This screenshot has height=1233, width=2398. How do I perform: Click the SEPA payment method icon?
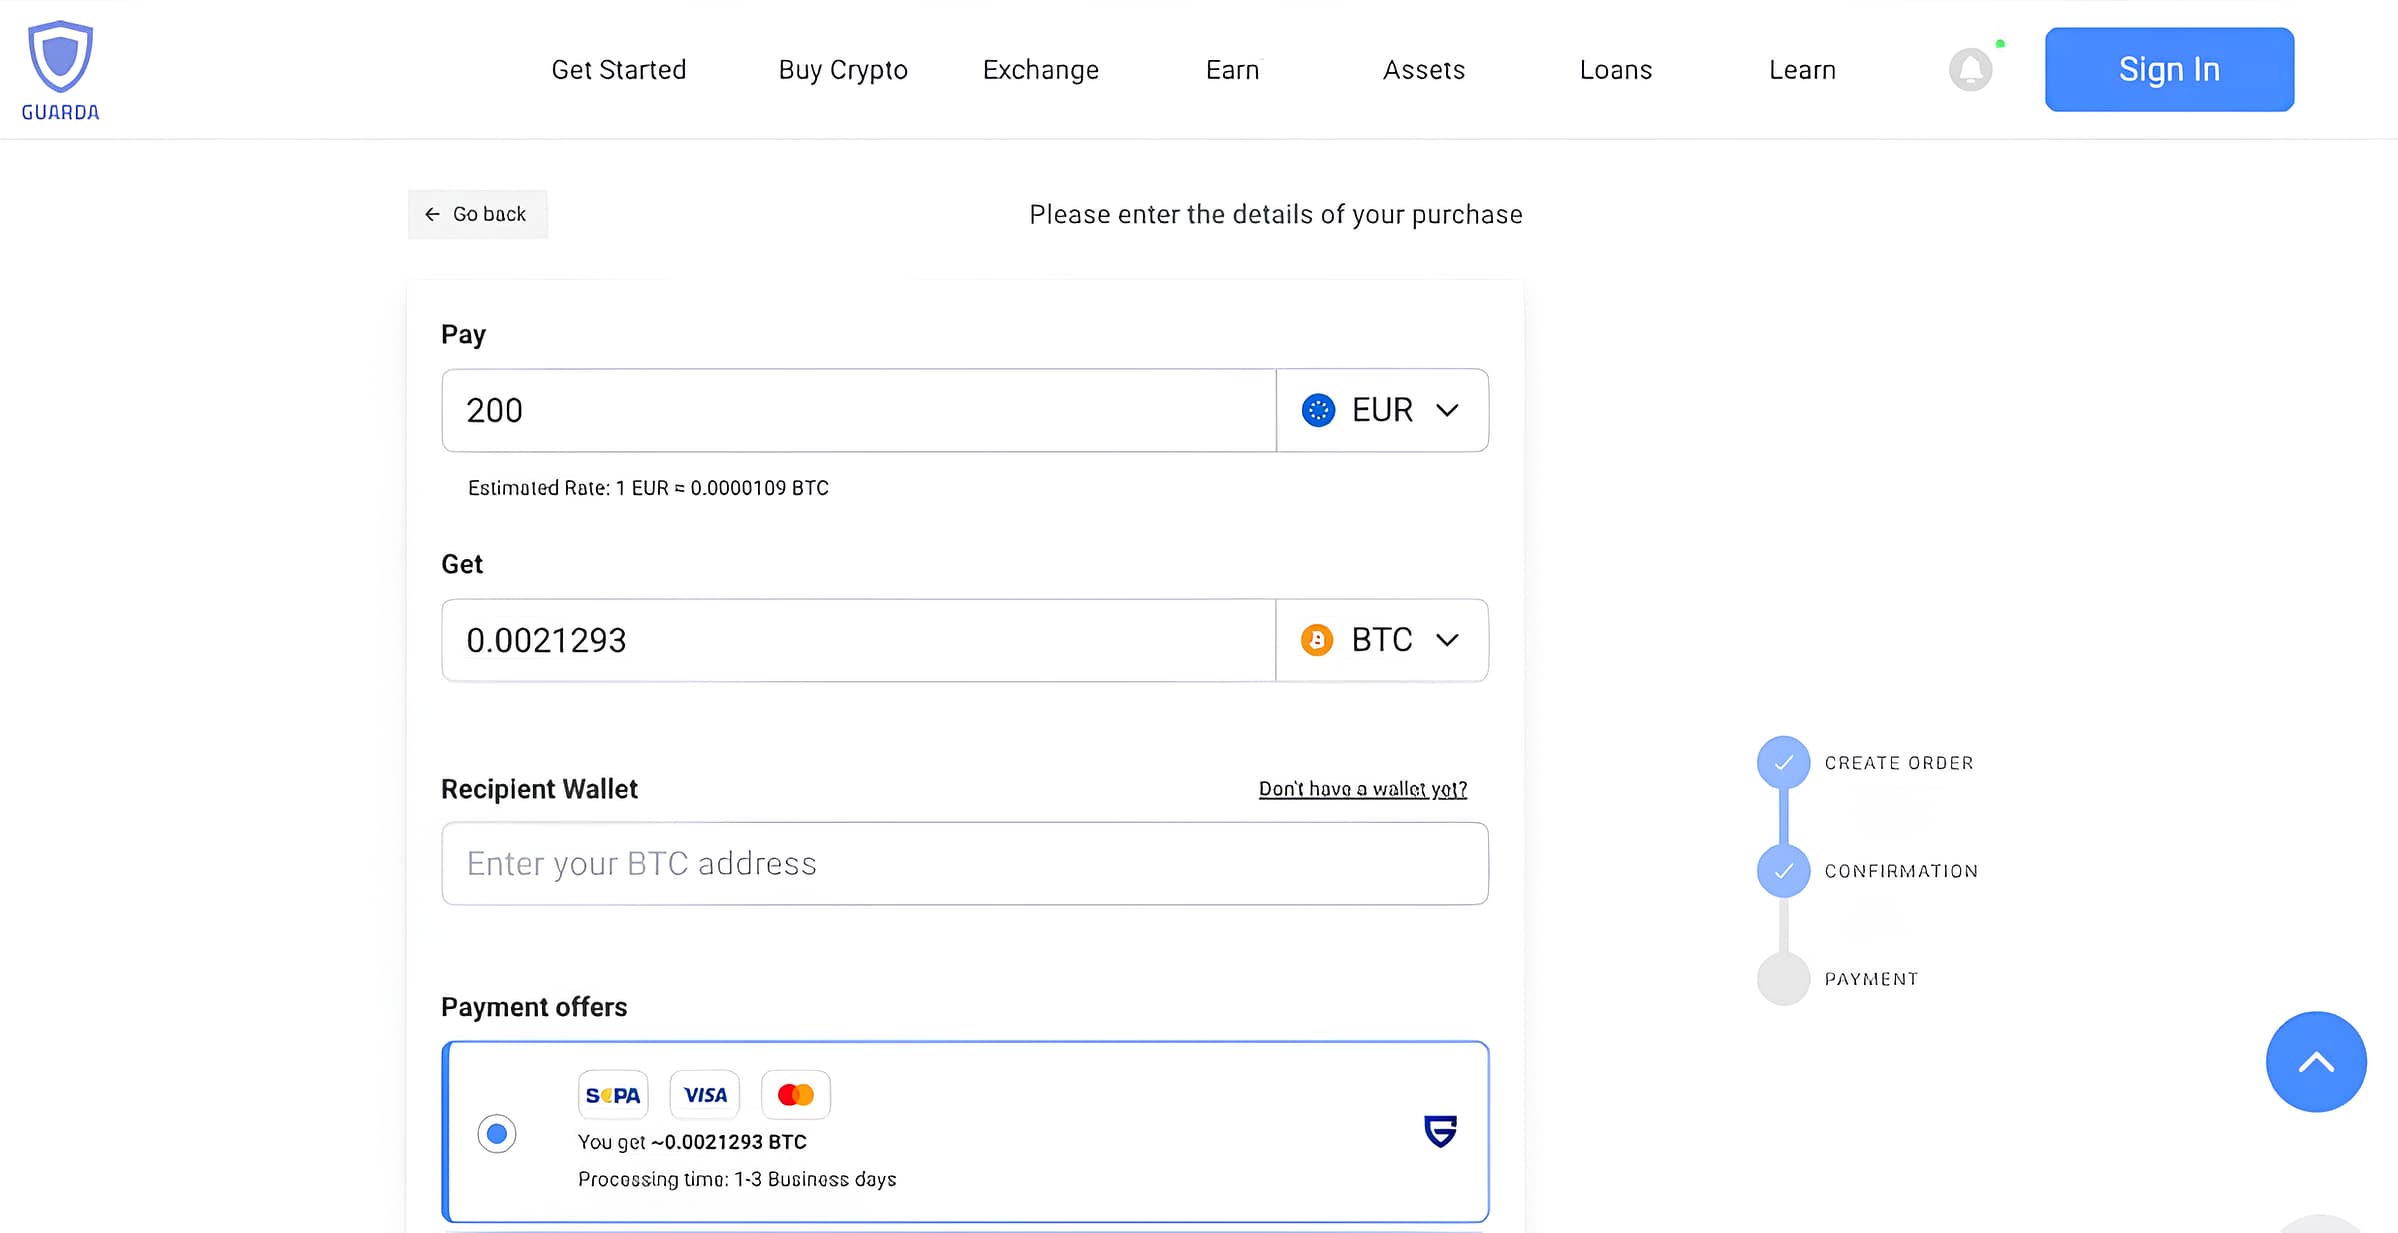point(613,1095)
